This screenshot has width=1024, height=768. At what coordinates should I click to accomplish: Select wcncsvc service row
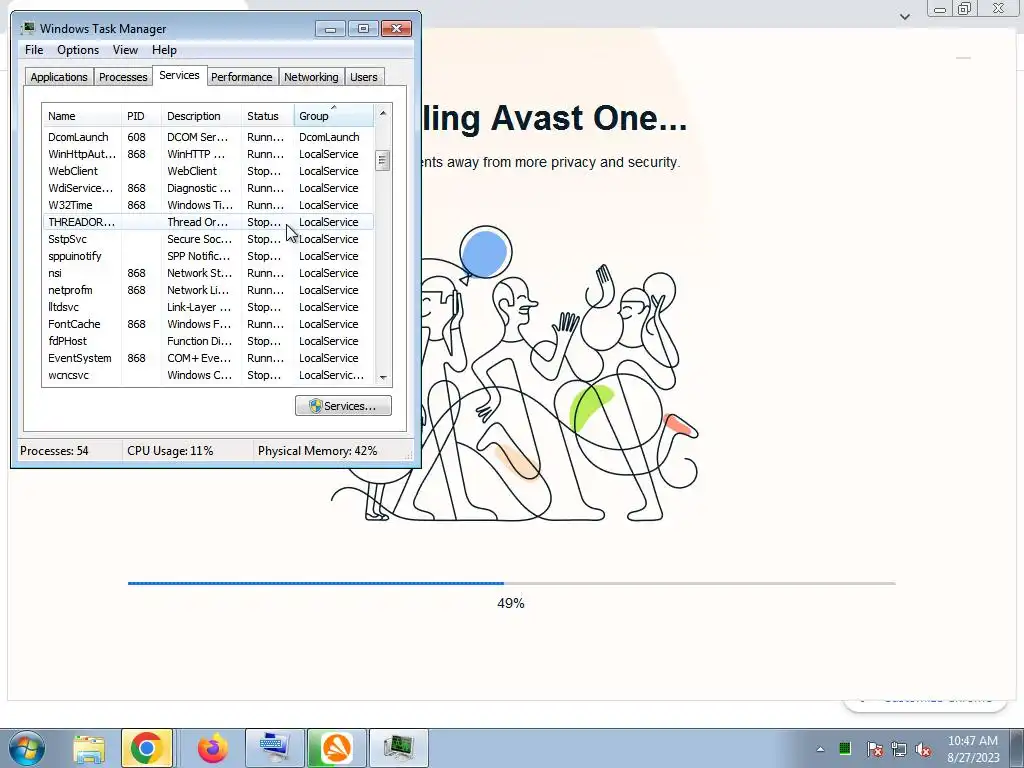tap(208, 375)
